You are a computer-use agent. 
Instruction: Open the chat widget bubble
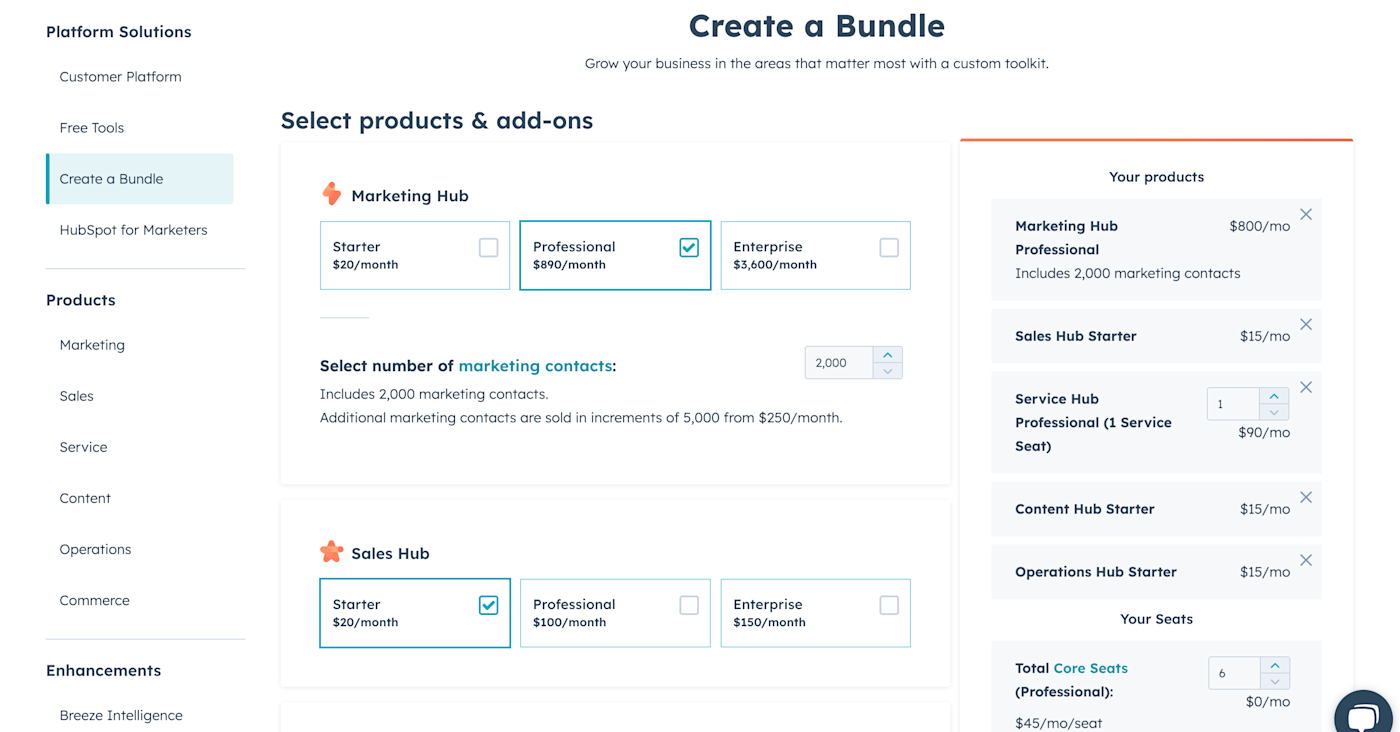[1364, 714]
